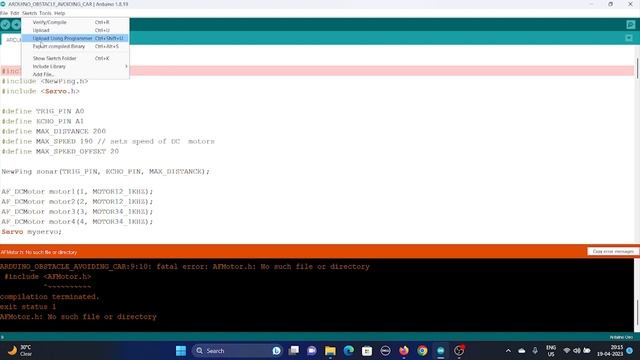
Task: Click 'compilation terminated.' console line
Action: coord(49,297)
